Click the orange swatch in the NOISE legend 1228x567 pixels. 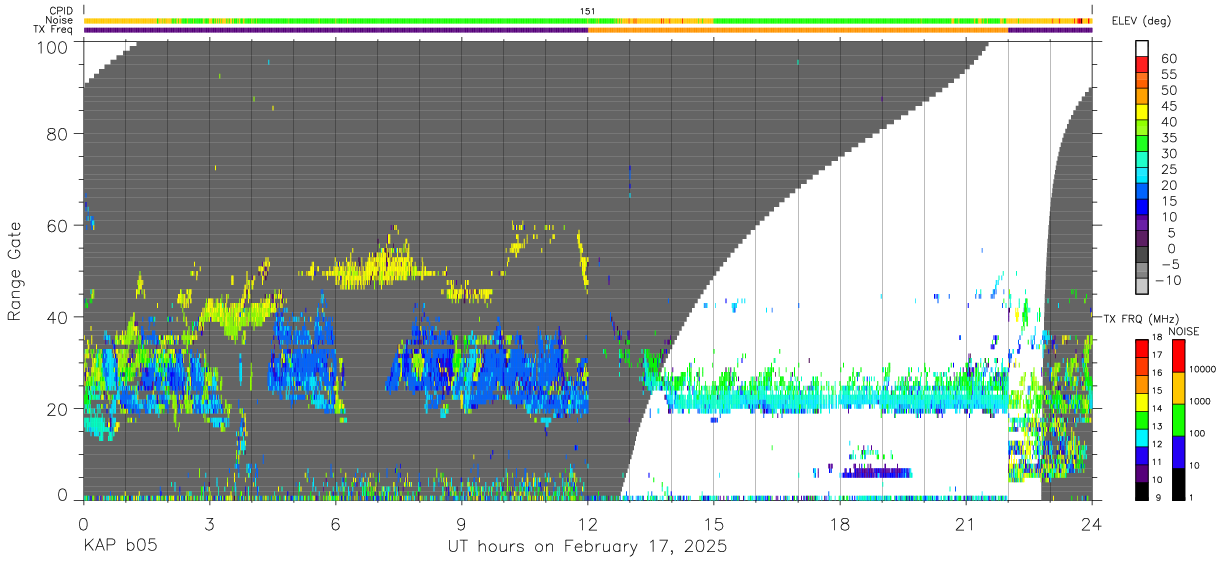(1178, 388)
